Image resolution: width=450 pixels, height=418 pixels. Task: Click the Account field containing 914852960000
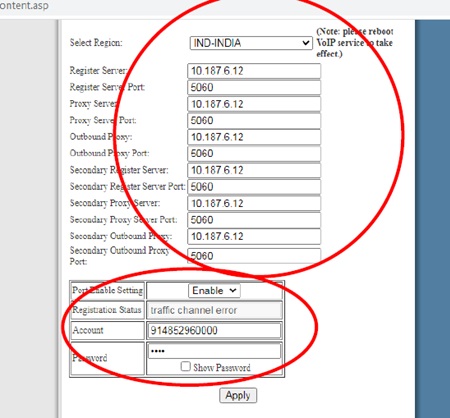[214, 331]
